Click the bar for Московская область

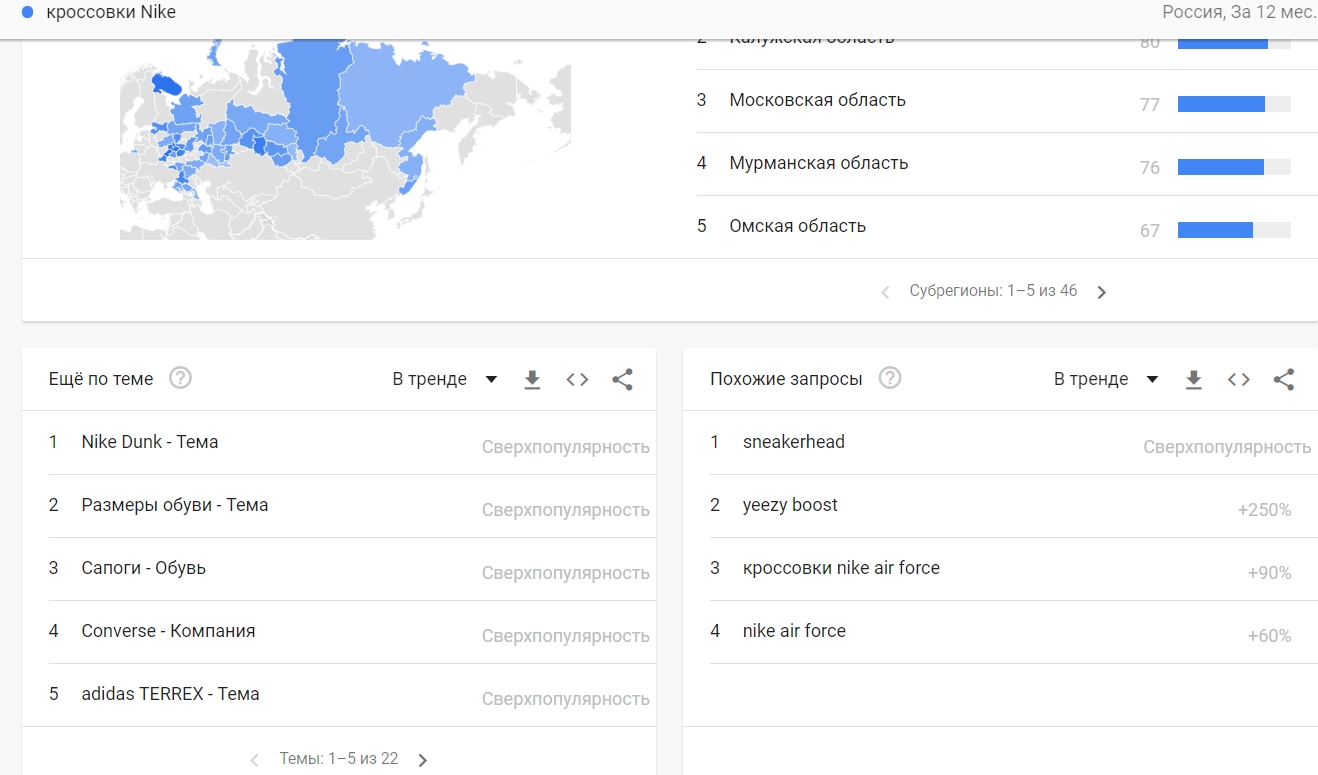[1234, 104]
